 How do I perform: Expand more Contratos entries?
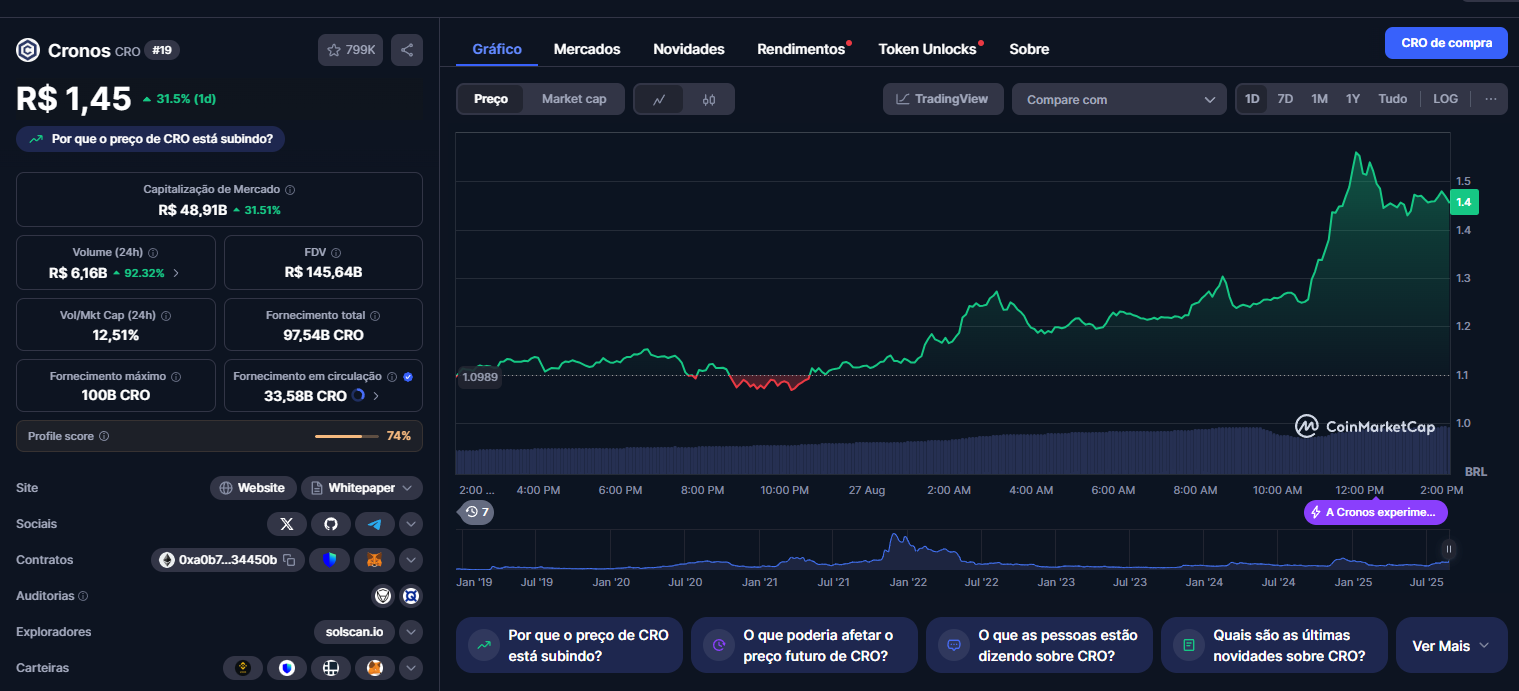coord(411,560)
